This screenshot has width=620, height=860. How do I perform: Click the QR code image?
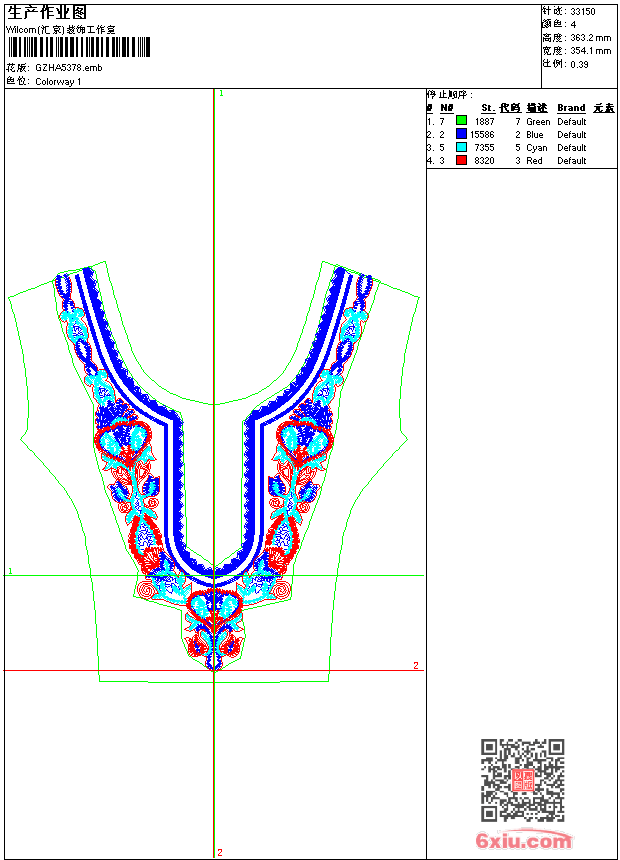[x=523, y=779]
